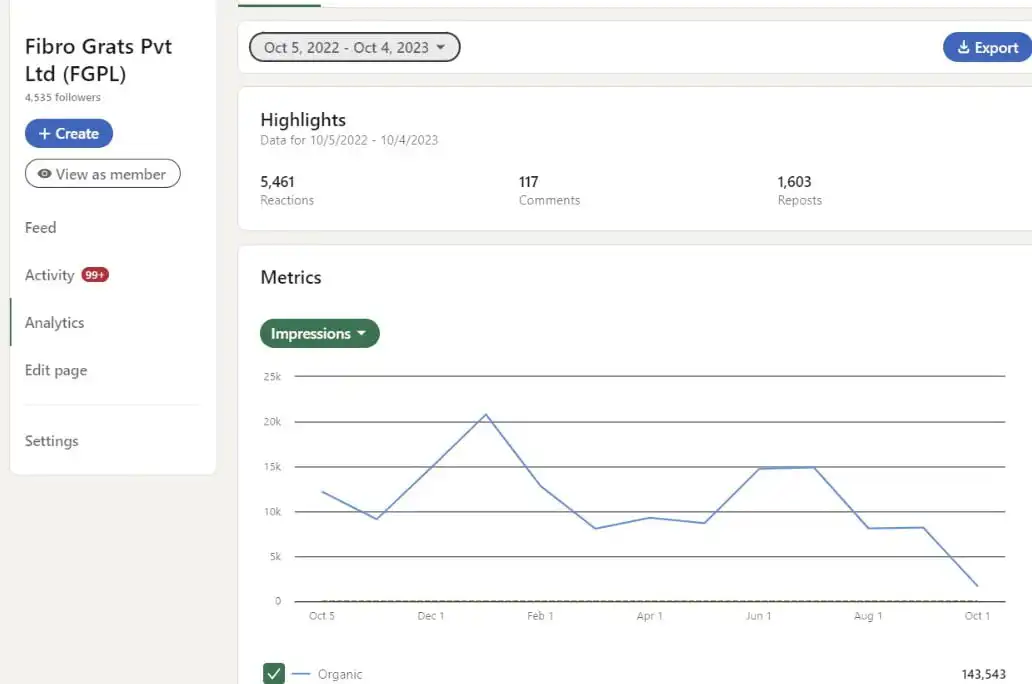The image size is (1032, 684).
Task: Select Analytics in the left sidebar
Action: coord(55,323)
